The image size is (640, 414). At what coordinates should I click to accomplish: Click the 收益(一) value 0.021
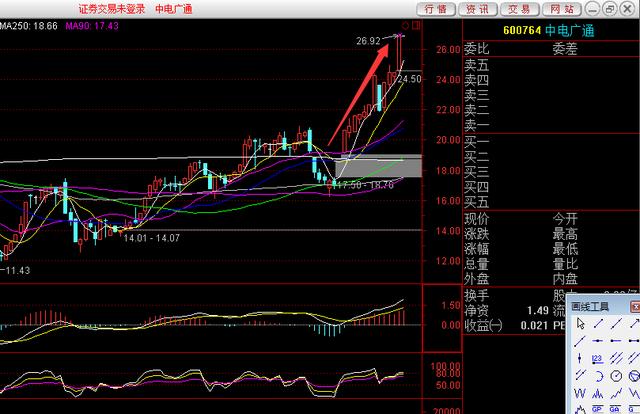tap(534, 325)
